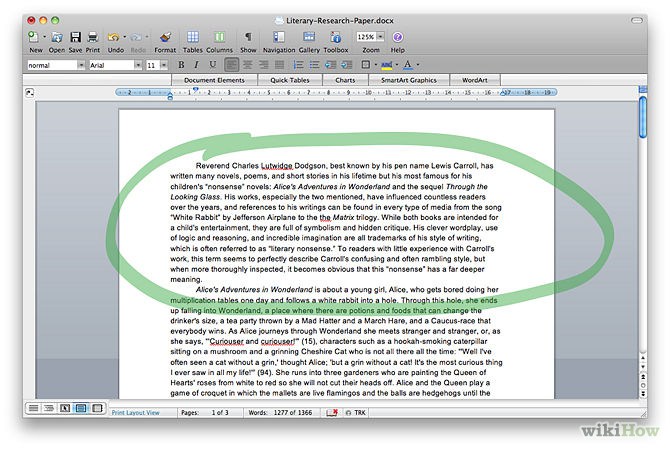Open the Borders dropdown arrow
The image size is (670, 449).
(376, 65)
